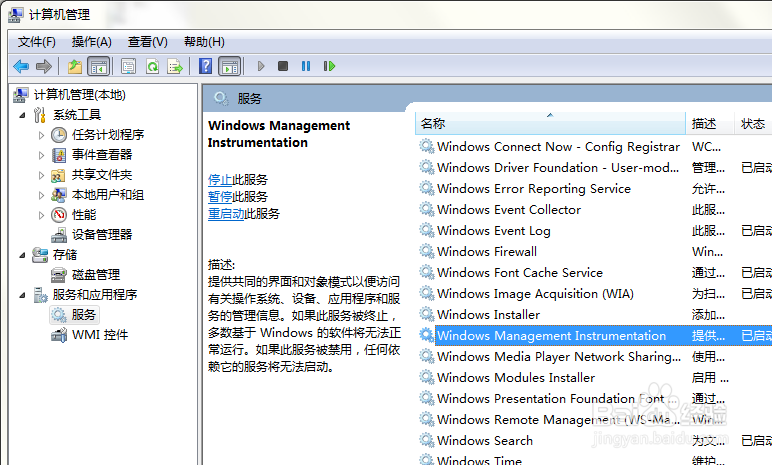The width and height of the screenshot is (772, 465).
Task: Open the 帮助(H) menu
Action: coord(204,42)
